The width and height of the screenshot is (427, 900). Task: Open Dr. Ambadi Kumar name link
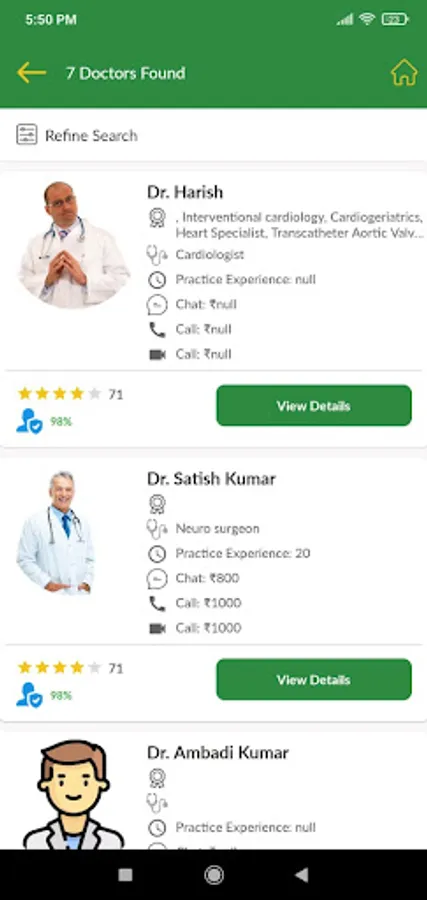pos(218,752)
